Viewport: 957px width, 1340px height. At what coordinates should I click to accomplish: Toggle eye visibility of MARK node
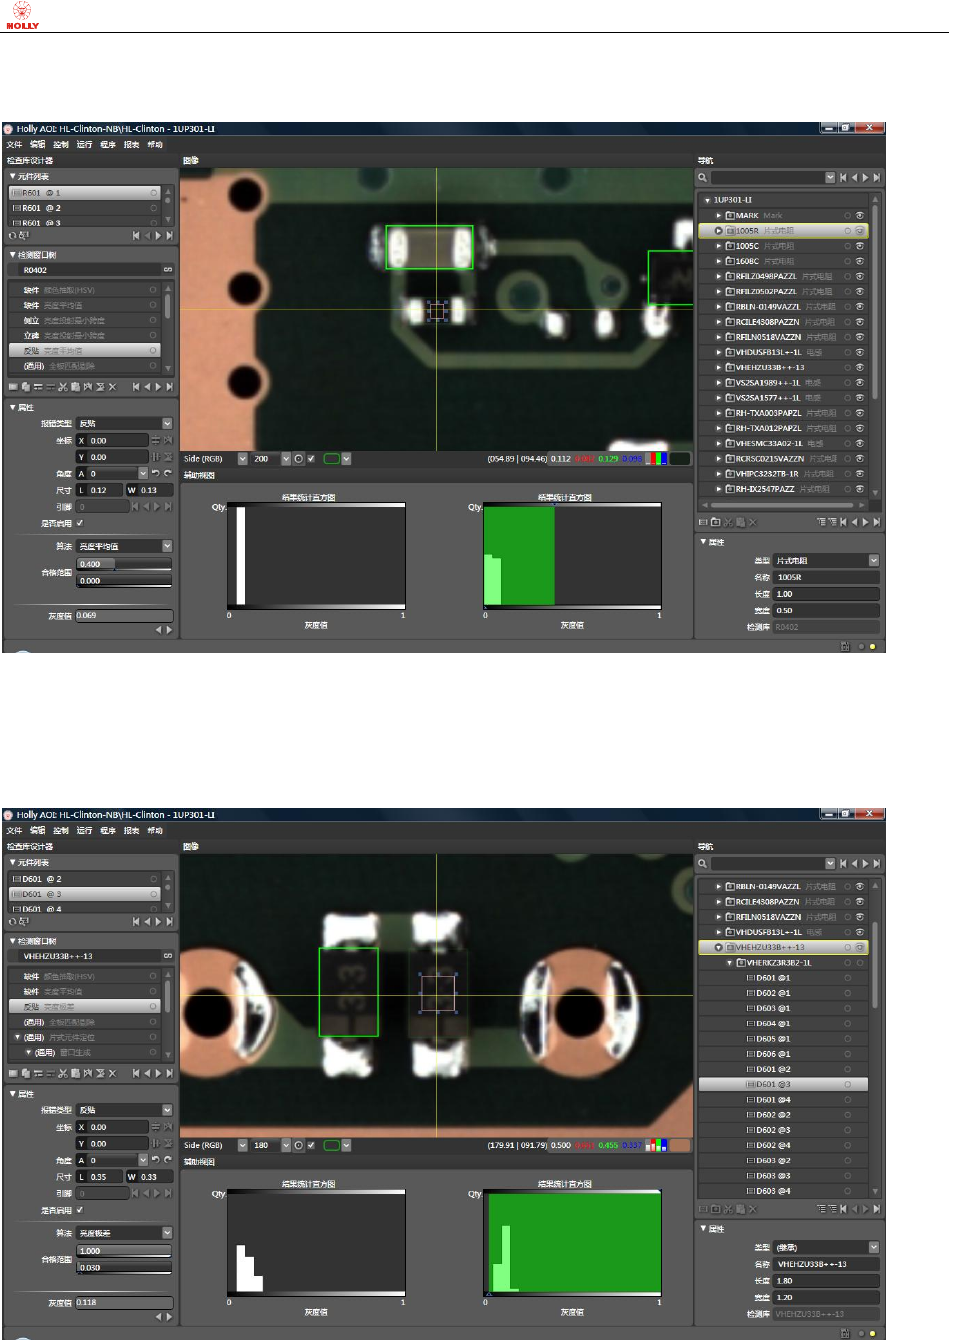tap(860, 215)
